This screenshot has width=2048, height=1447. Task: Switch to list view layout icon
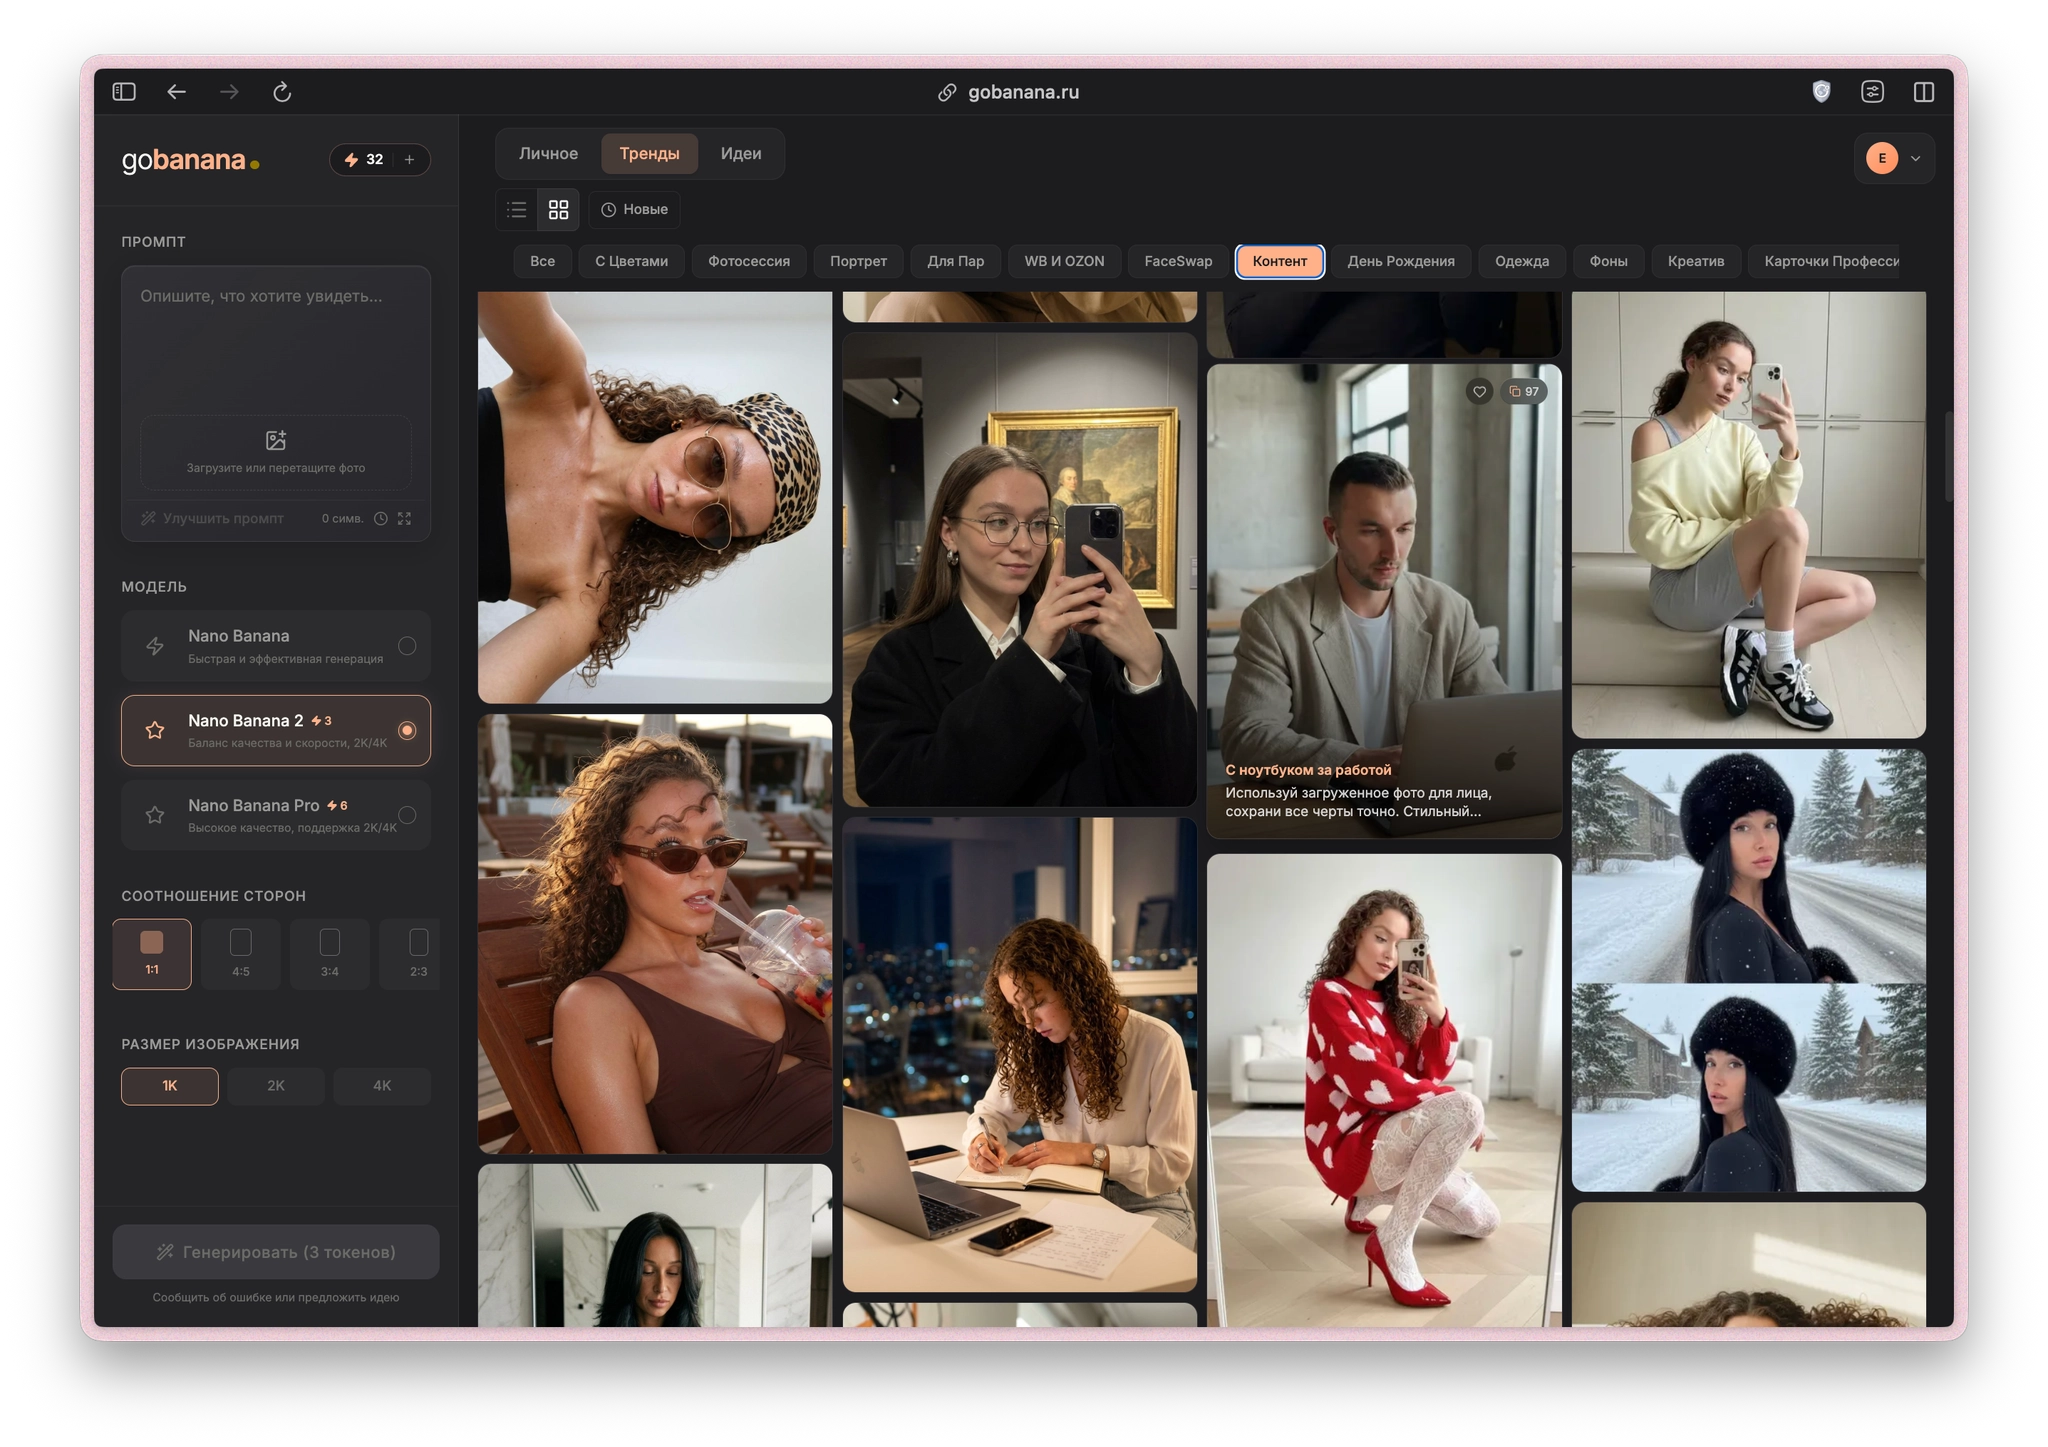pyautogui.click(x=517, y=210)
